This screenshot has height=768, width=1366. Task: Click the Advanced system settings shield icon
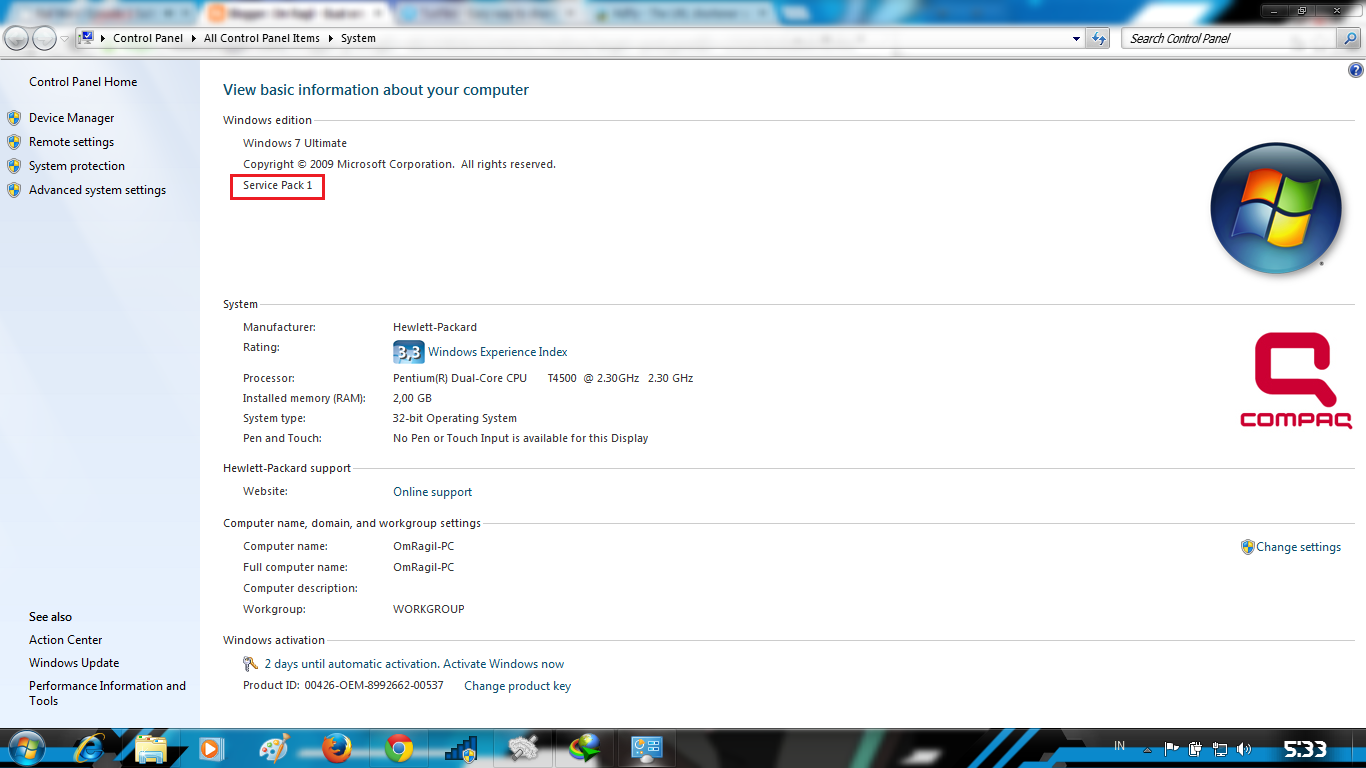click(14, 190)
